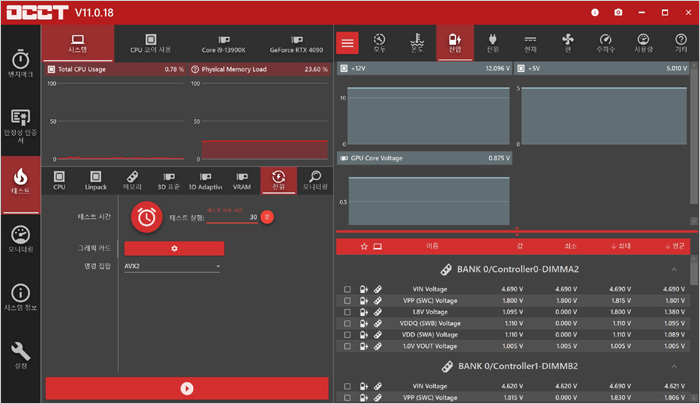Switch to the Core i9-13900K tab
This screenshot has width=700, height=404.
click(223, 43)
